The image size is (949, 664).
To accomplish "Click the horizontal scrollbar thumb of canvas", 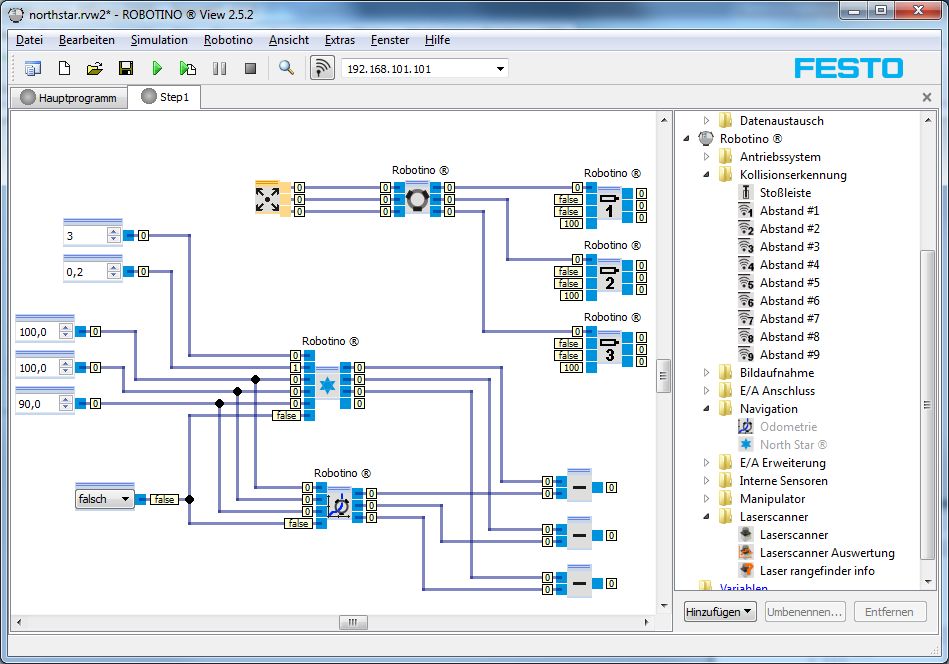I will (353, 622).
